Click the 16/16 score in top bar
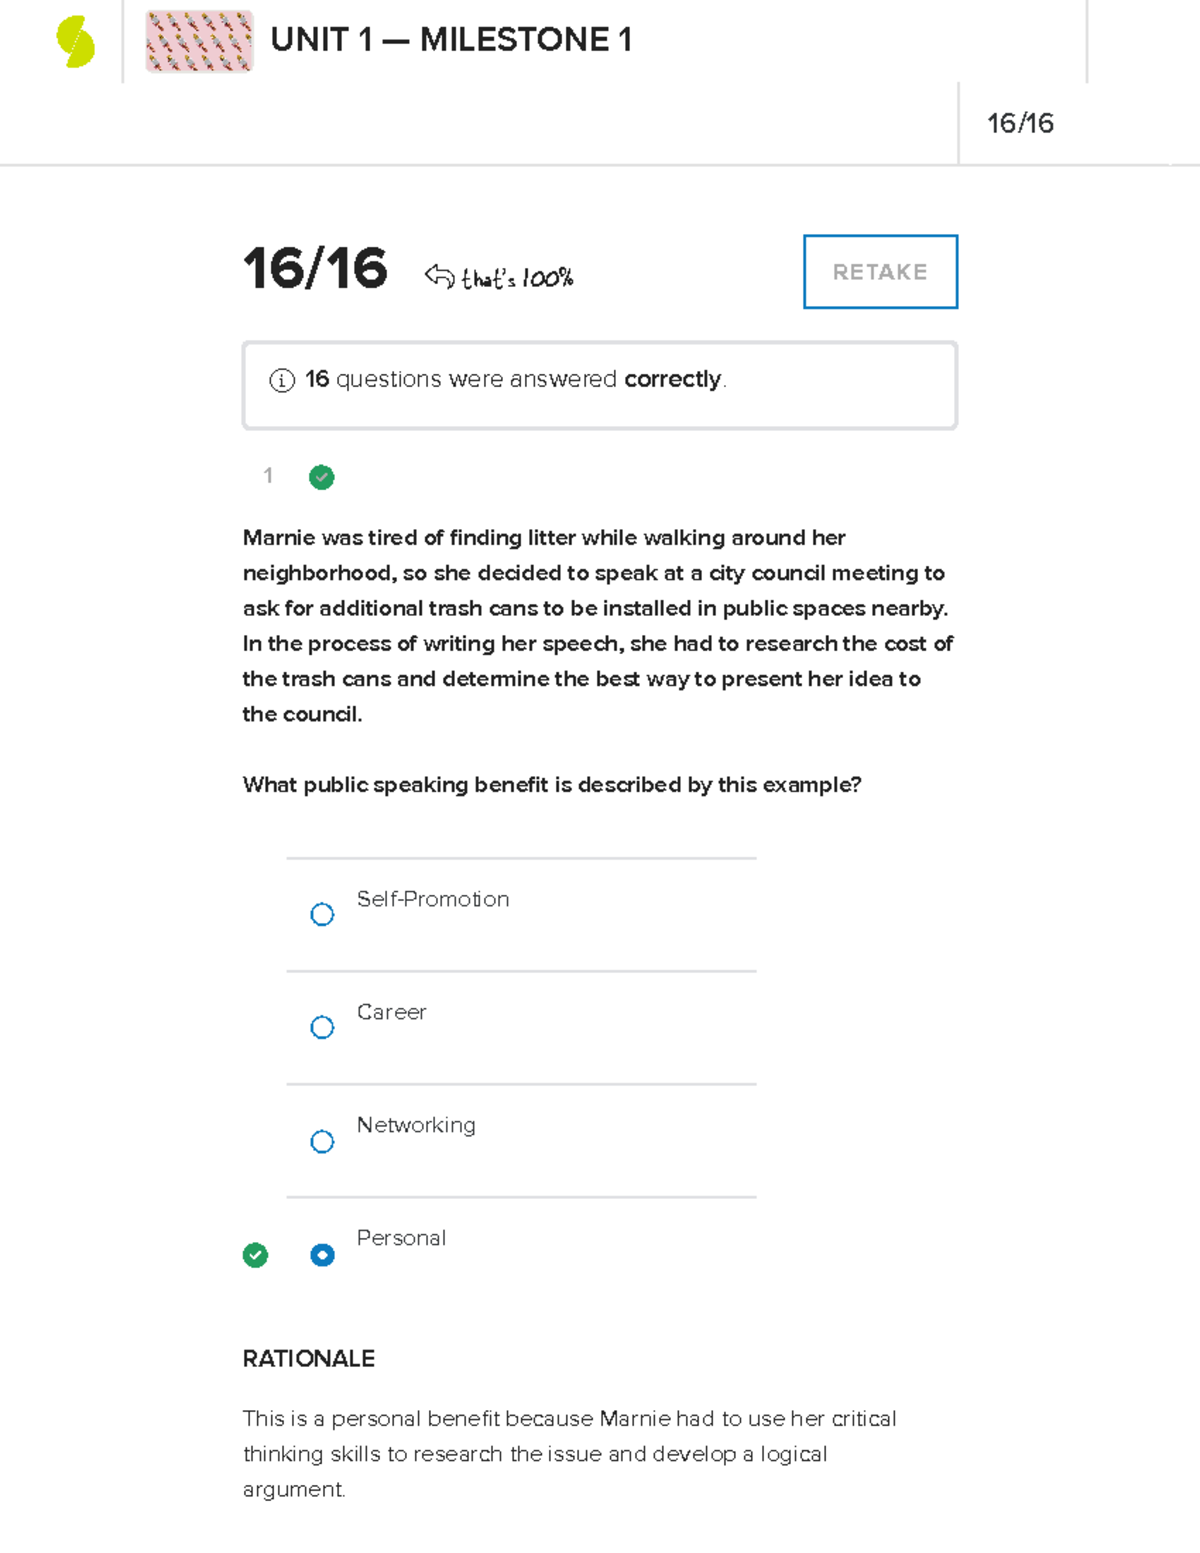The image size is (1200, 1553). (x=1020, y=123)
